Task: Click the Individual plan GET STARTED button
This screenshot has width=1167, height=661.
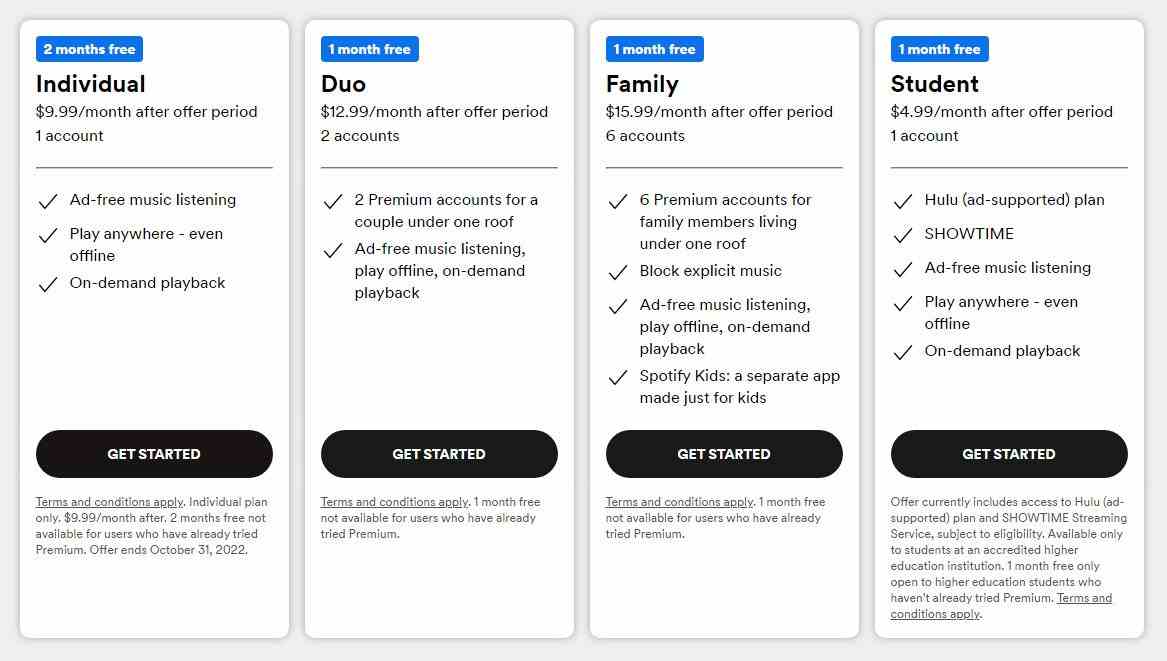Action: click(x=154, y=453)
